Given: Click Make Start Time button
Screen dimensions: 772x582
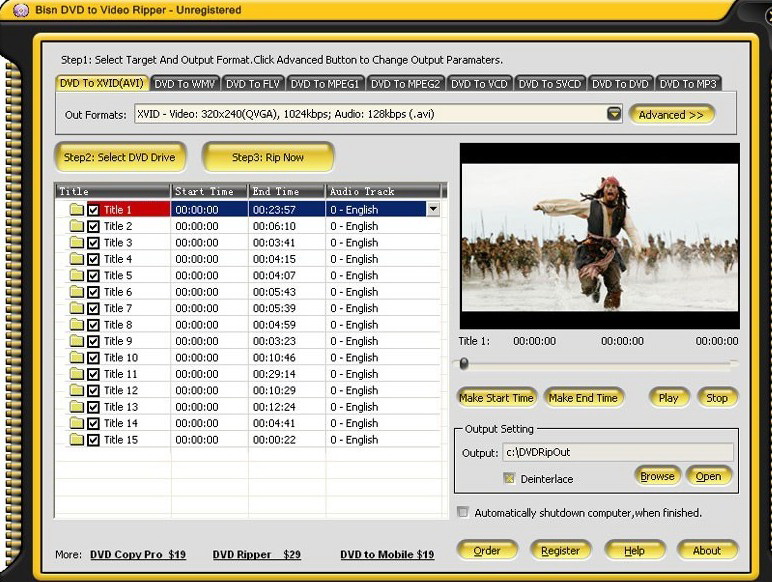Looking at the screenshot, I should tap(496, 398).
